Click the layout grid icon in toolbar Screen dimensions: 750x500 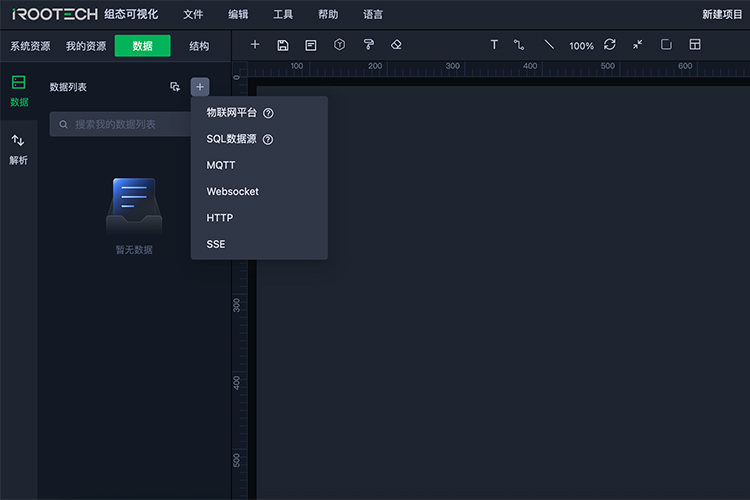click(x=695, y=45)
